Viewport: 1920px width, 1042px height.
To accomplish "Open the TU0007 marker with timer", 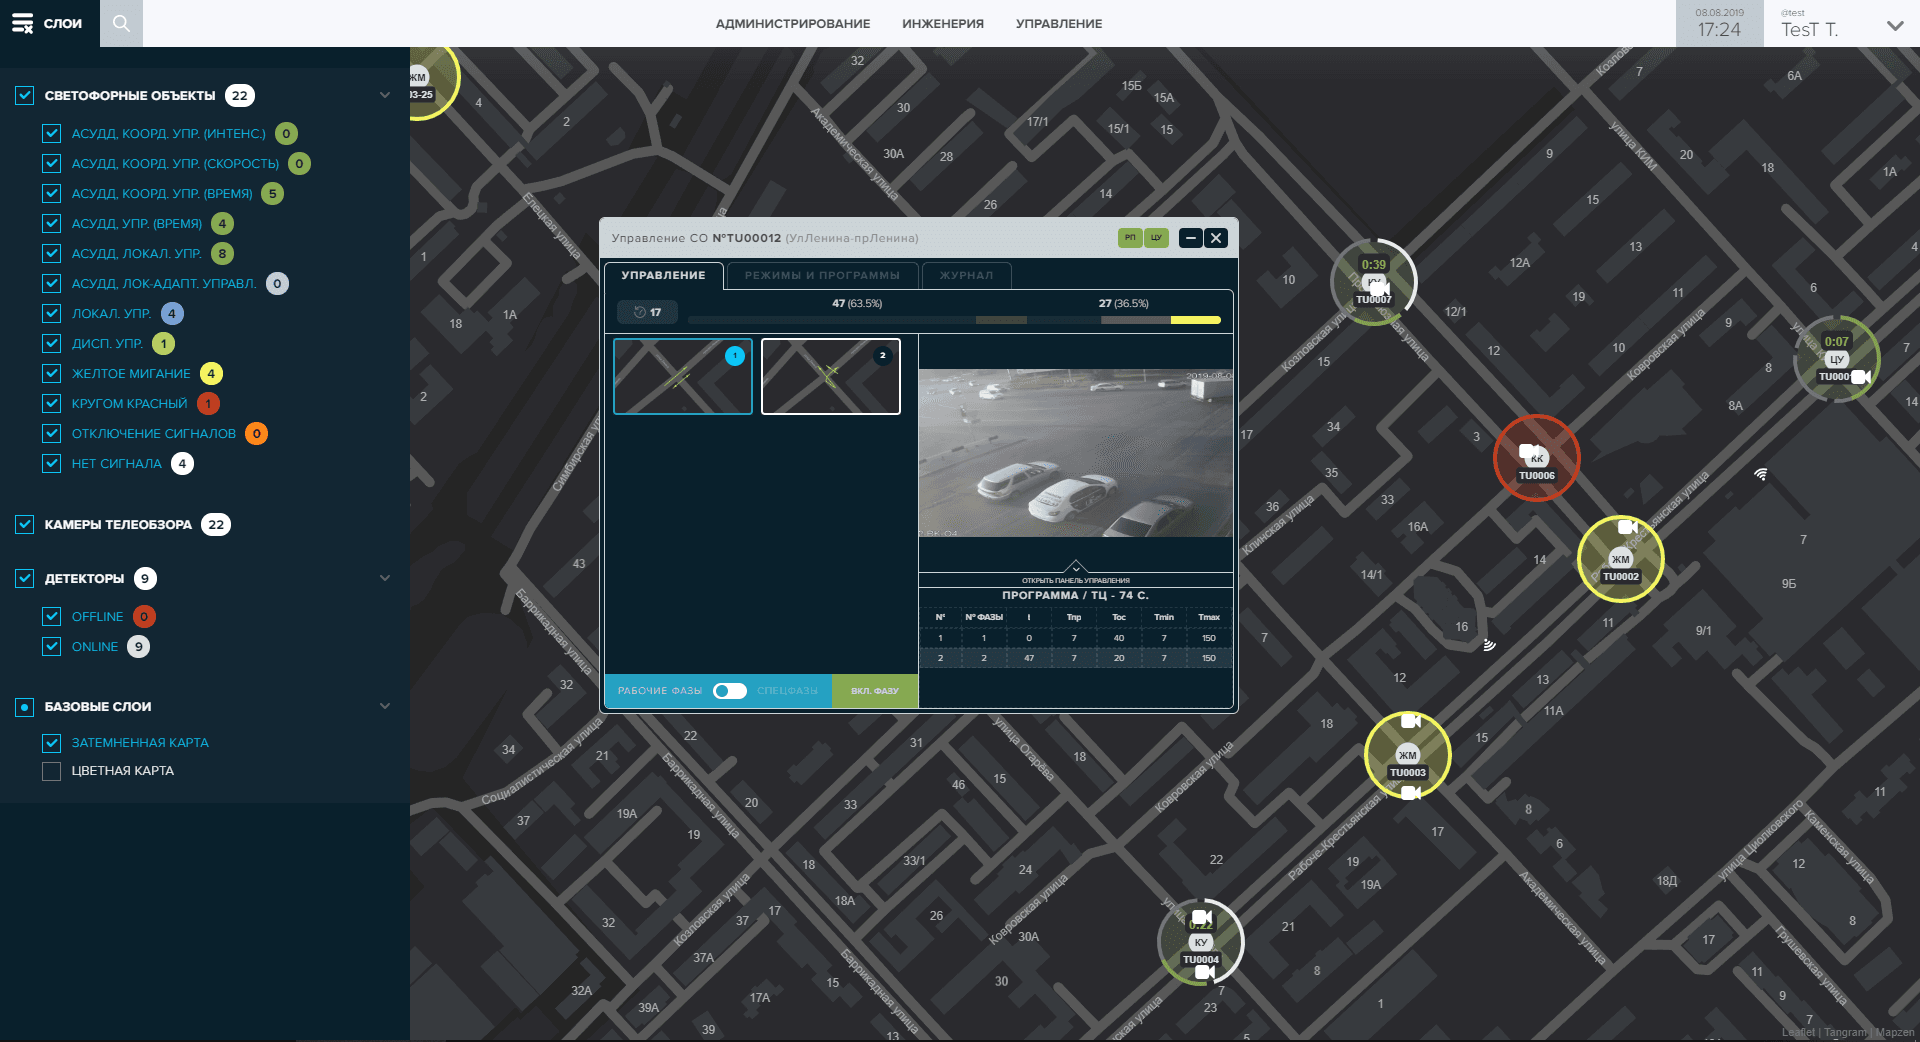I will tap(1373, 282).
